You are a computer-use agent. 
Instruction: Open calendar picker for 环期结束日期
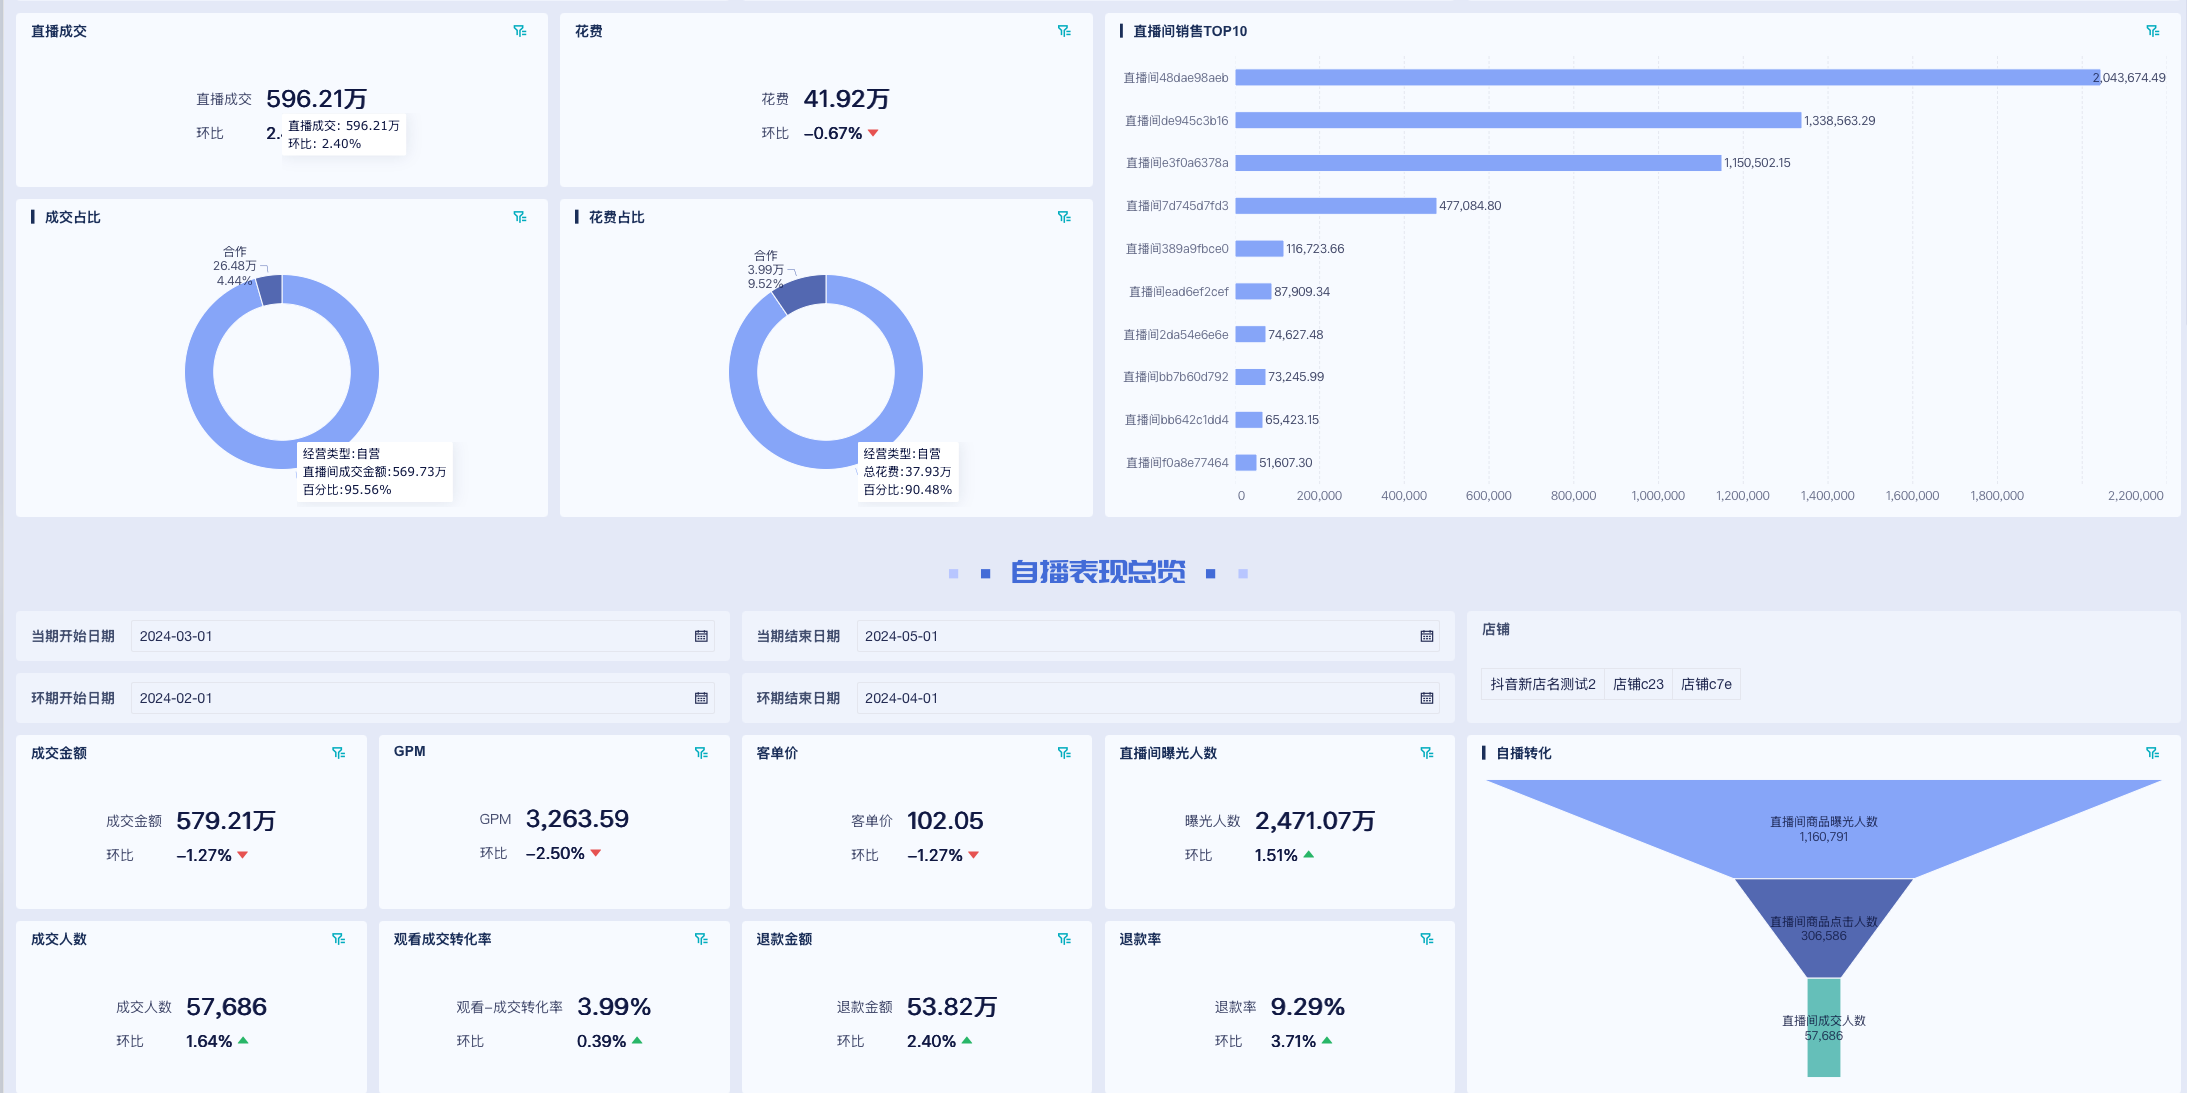coord(1427,698)
